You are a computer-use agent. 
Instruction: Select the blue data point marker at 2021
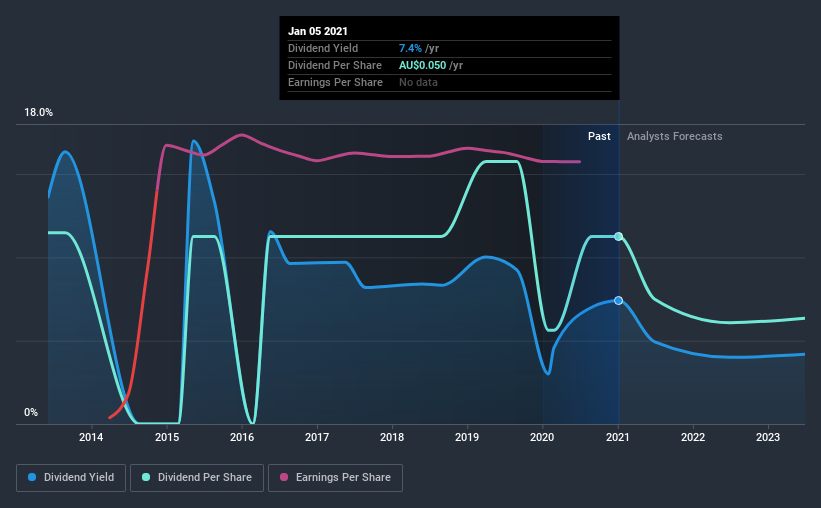(x=618, y=301)
